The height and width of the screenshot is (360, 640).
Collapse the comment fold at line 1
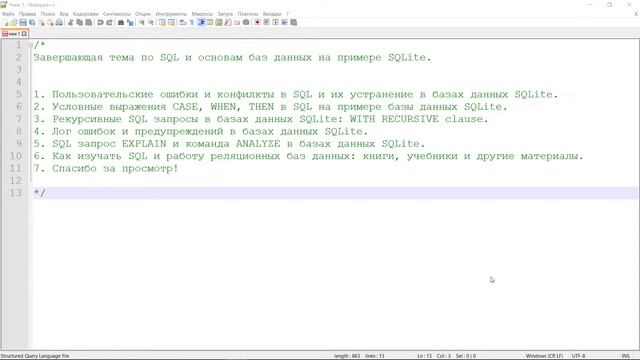pos(31,45)
